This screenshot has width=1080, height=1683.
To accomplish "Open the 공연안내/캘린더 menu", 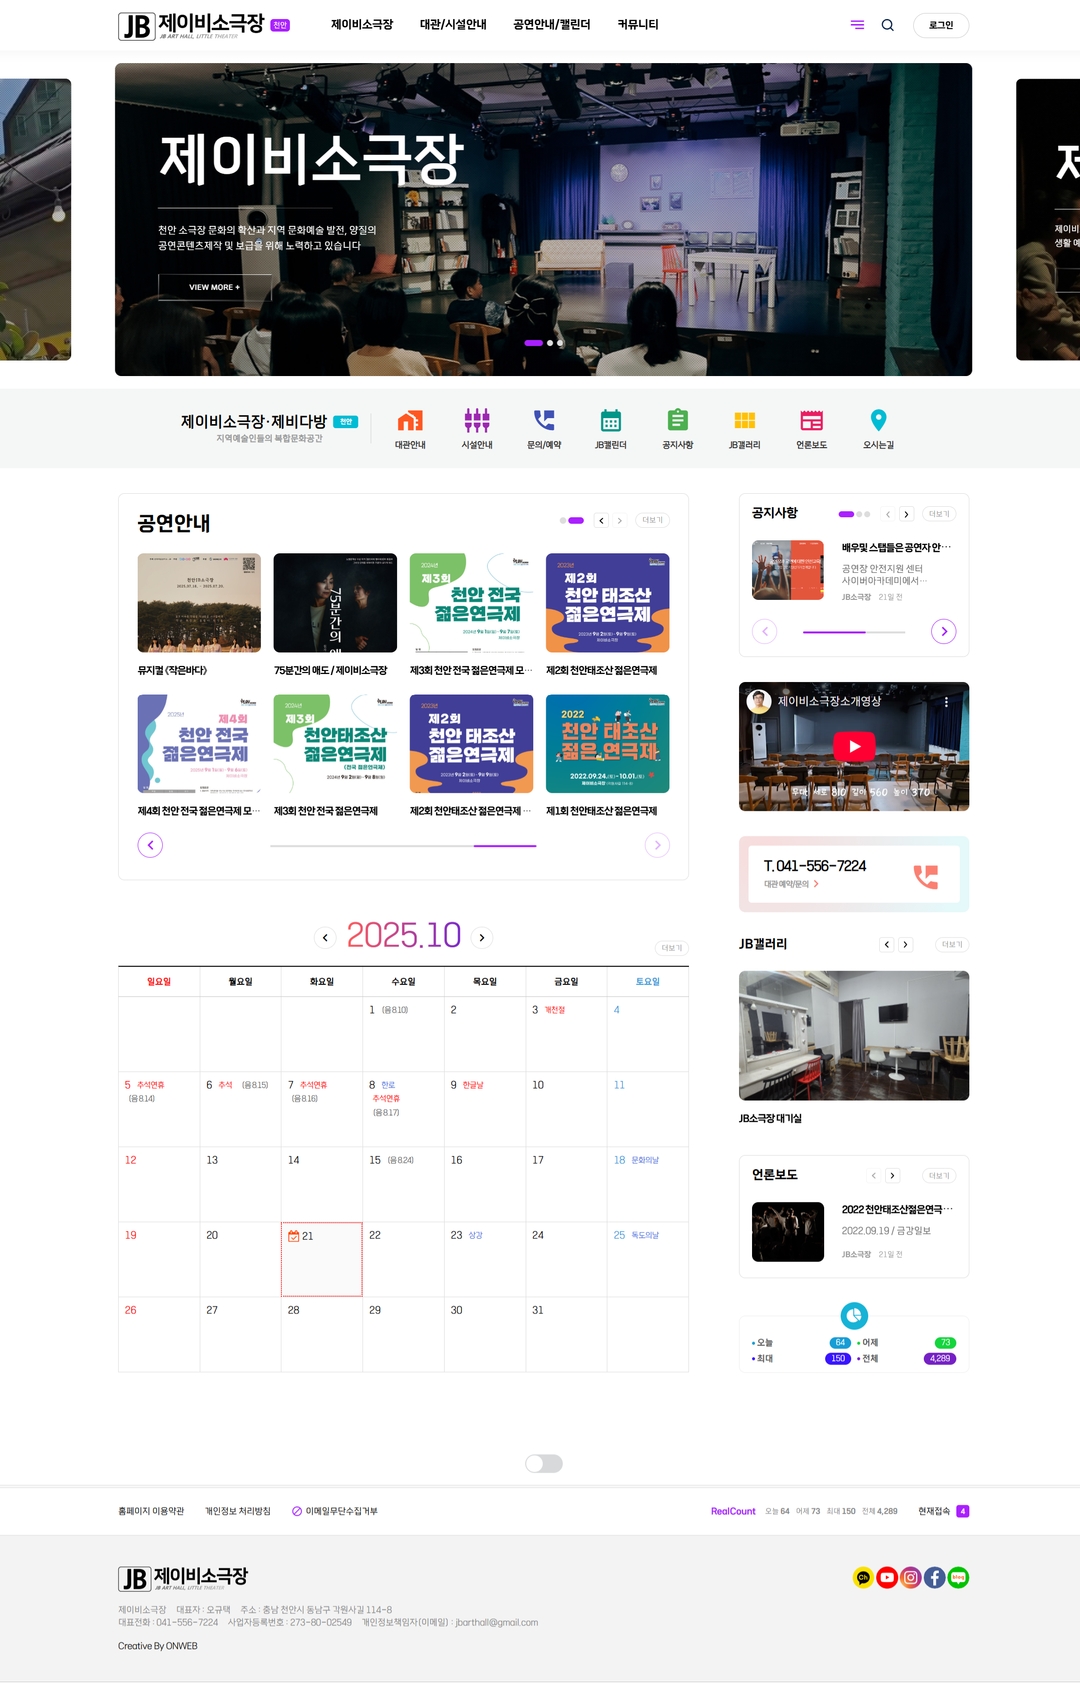I will click(x=551, y=25).
